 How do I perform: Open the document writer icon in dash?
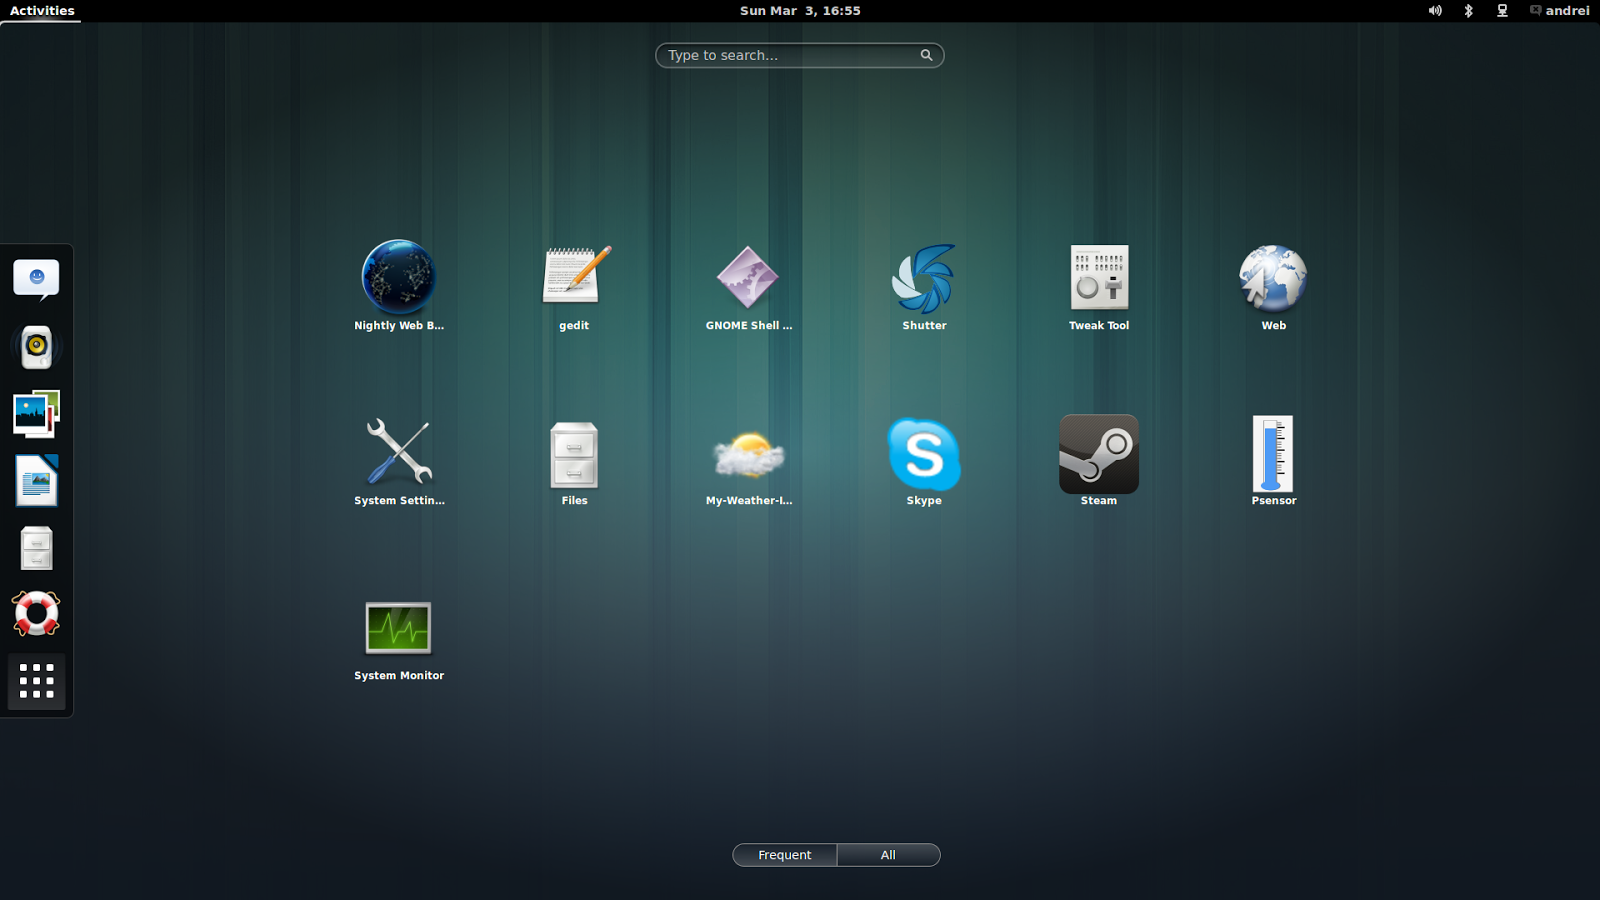(x=36, y=481)
